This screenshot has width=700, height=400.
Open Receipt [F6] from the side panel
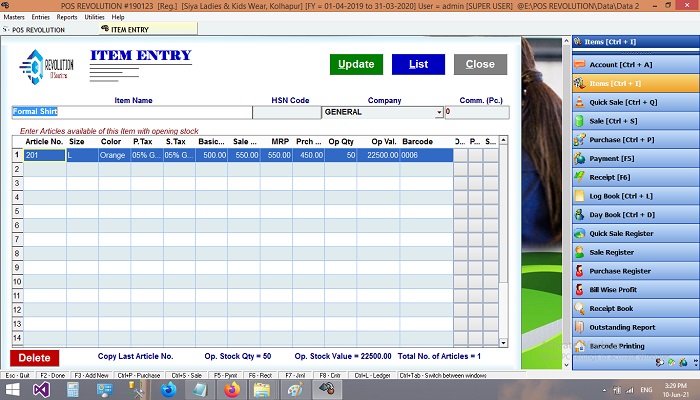pyautogui.click(x=636, y=177)
